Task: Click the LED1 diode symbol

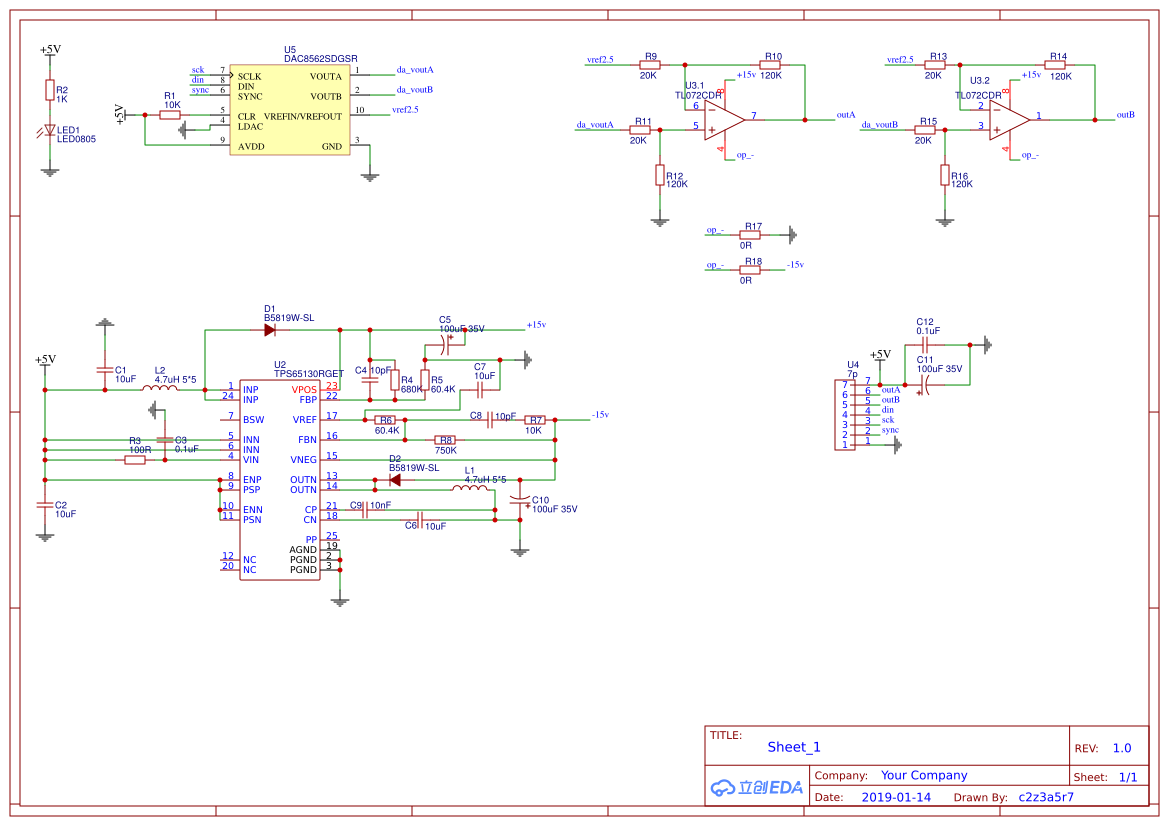Action: coord(50,130)
